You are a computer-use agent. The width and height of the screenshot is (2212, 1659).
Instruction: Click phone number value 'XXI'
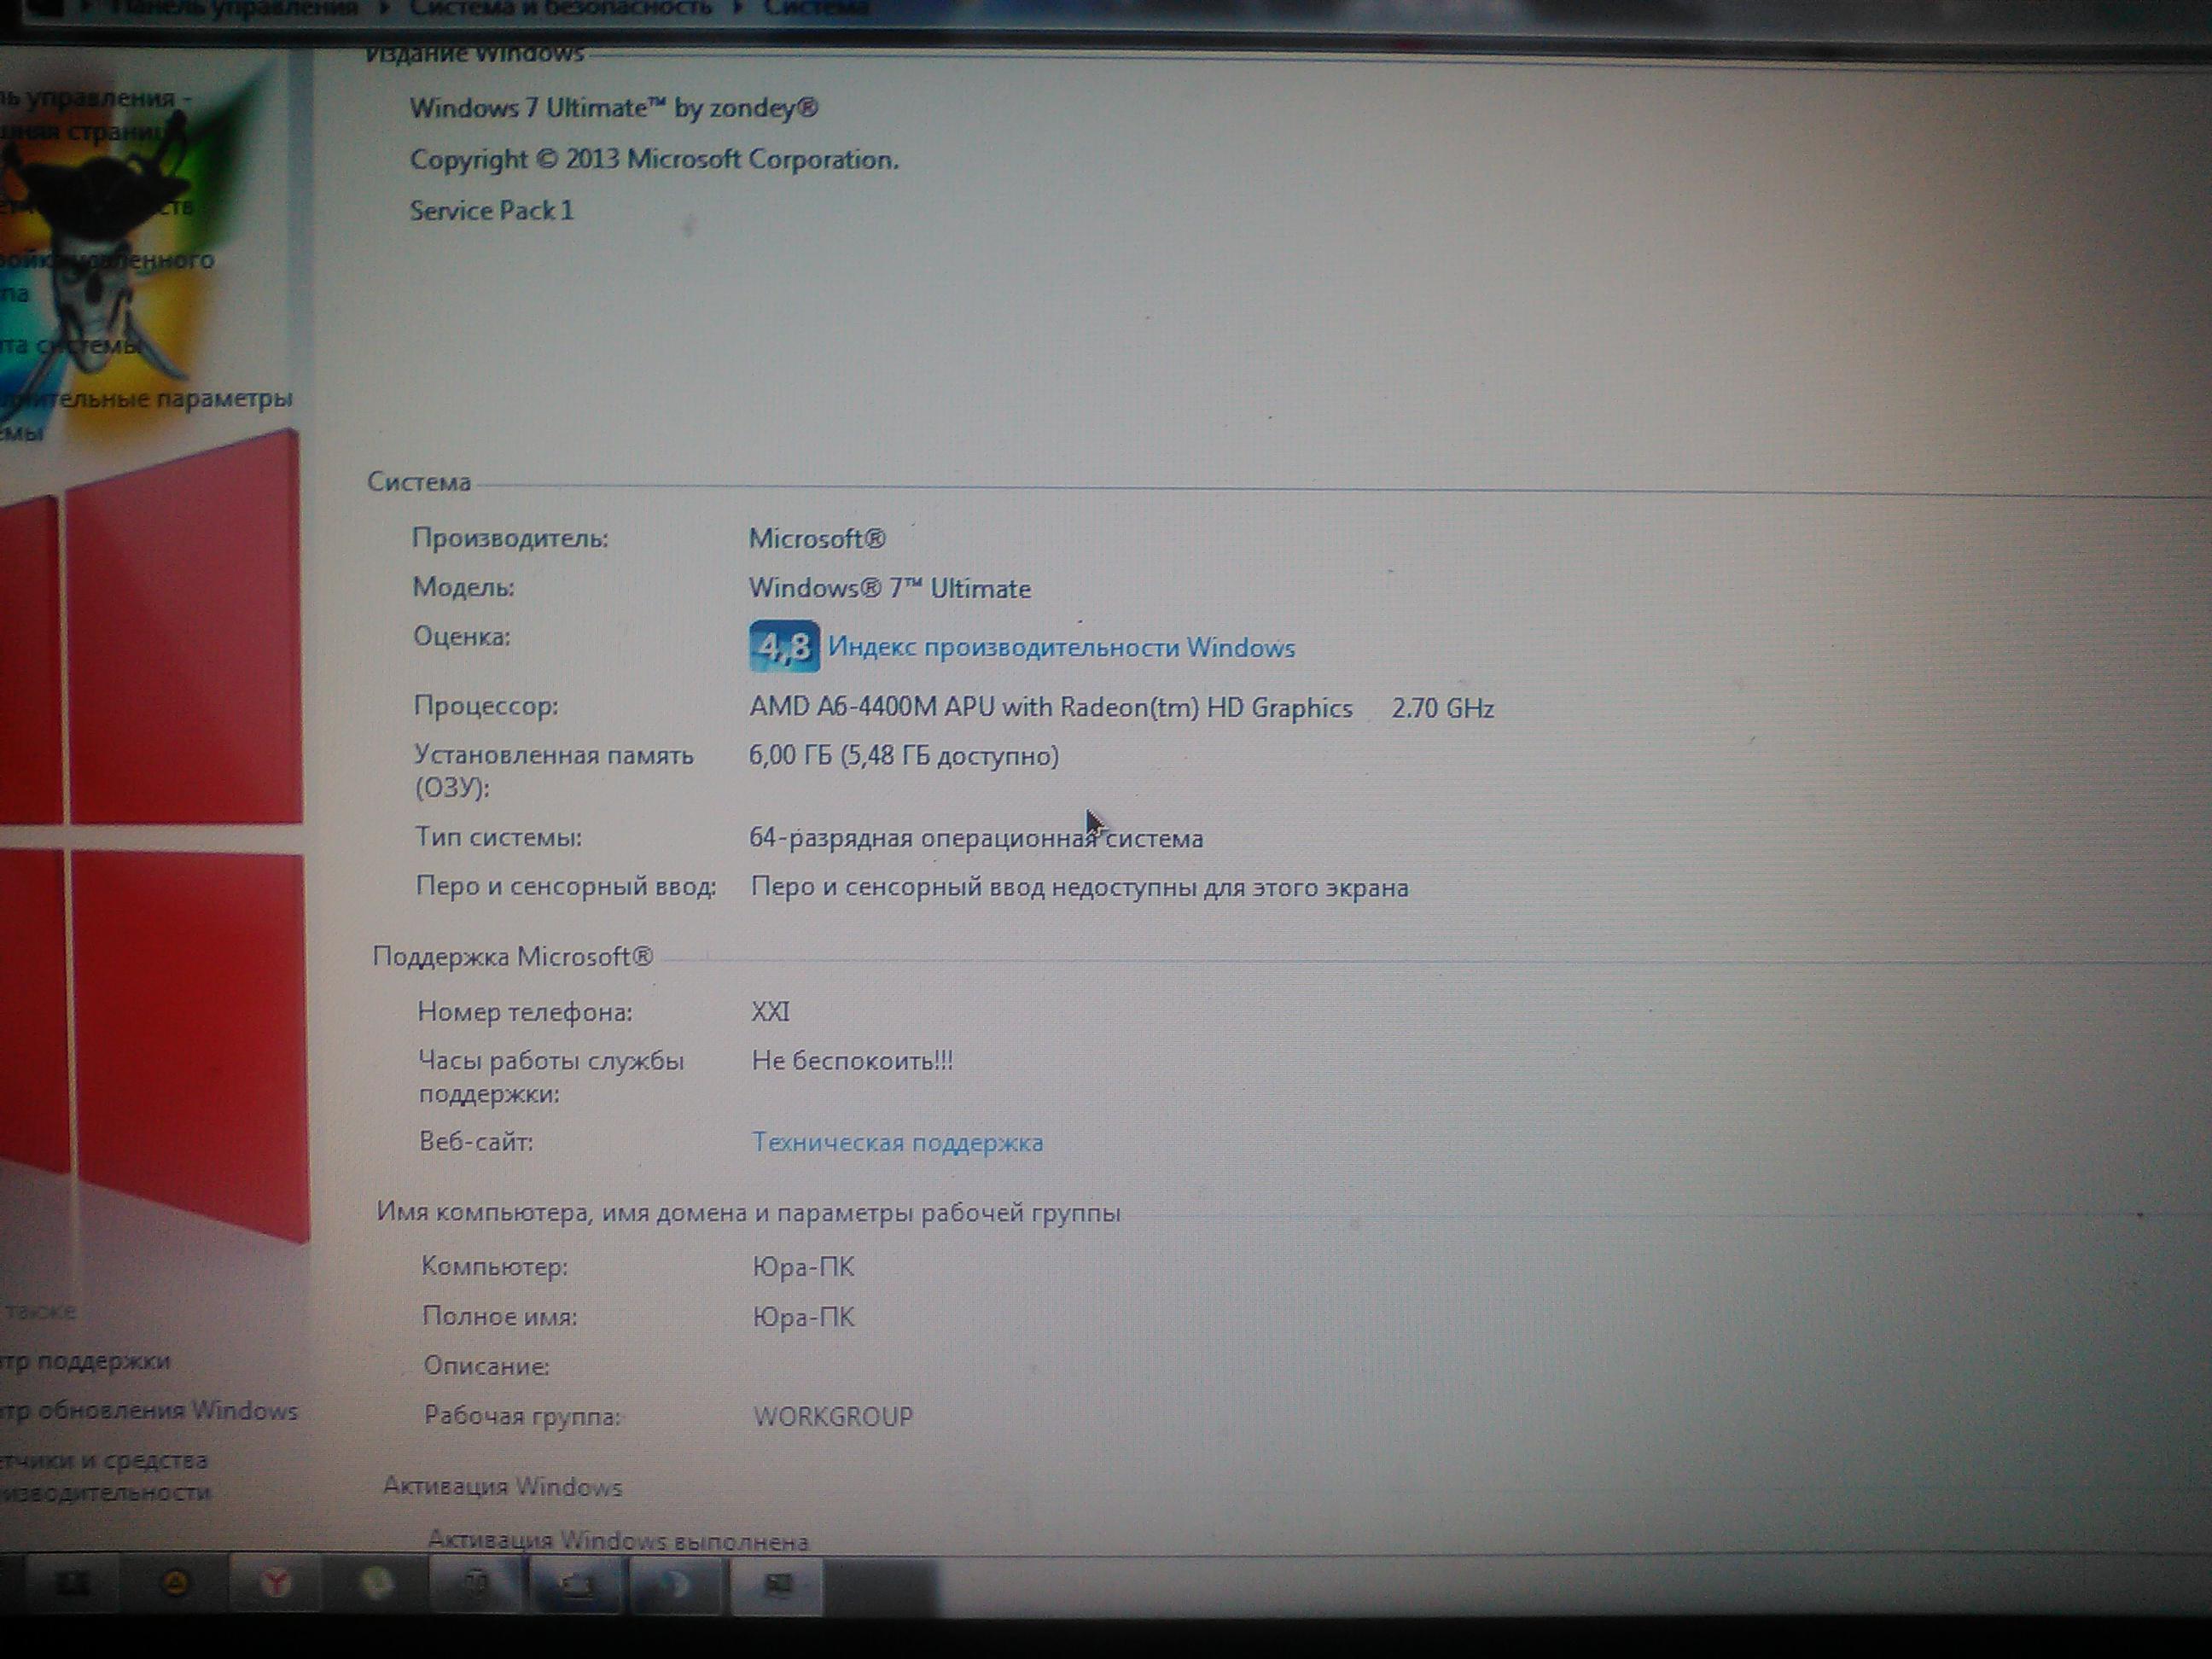pos(770,1011)
